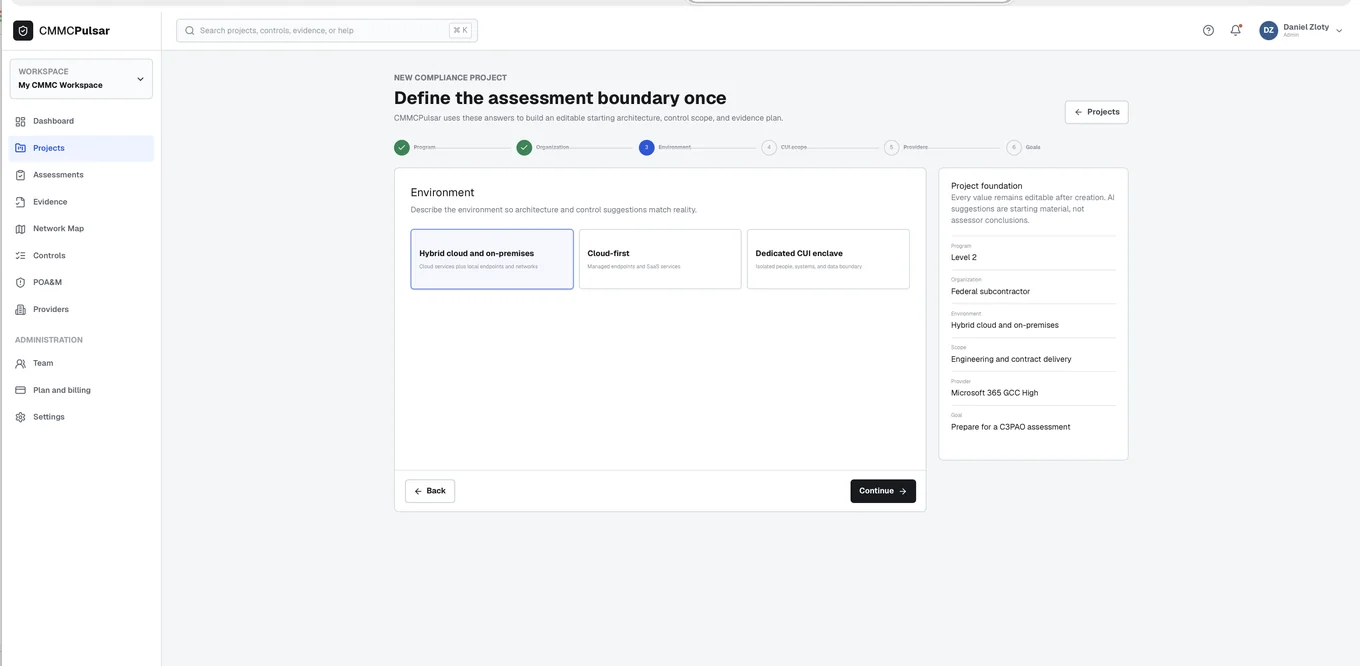Open the help question-mark icon

point(1208,31)
